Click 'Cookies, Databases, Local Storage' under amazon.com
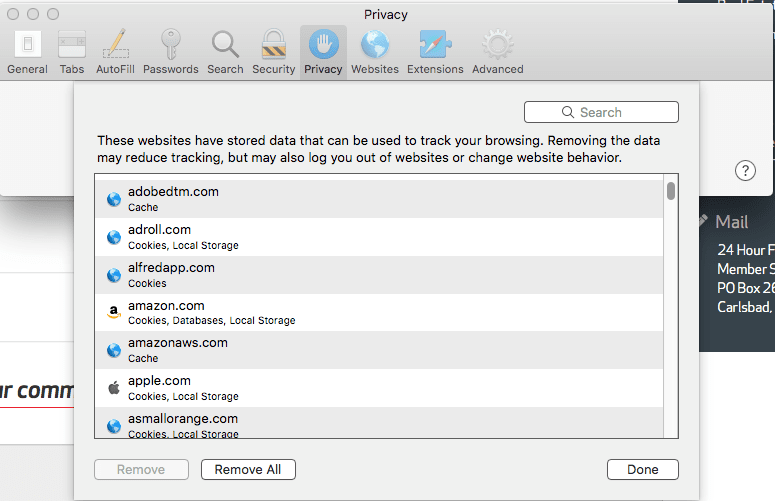This screenshot has height=501, width=775. tap(212, 321)
